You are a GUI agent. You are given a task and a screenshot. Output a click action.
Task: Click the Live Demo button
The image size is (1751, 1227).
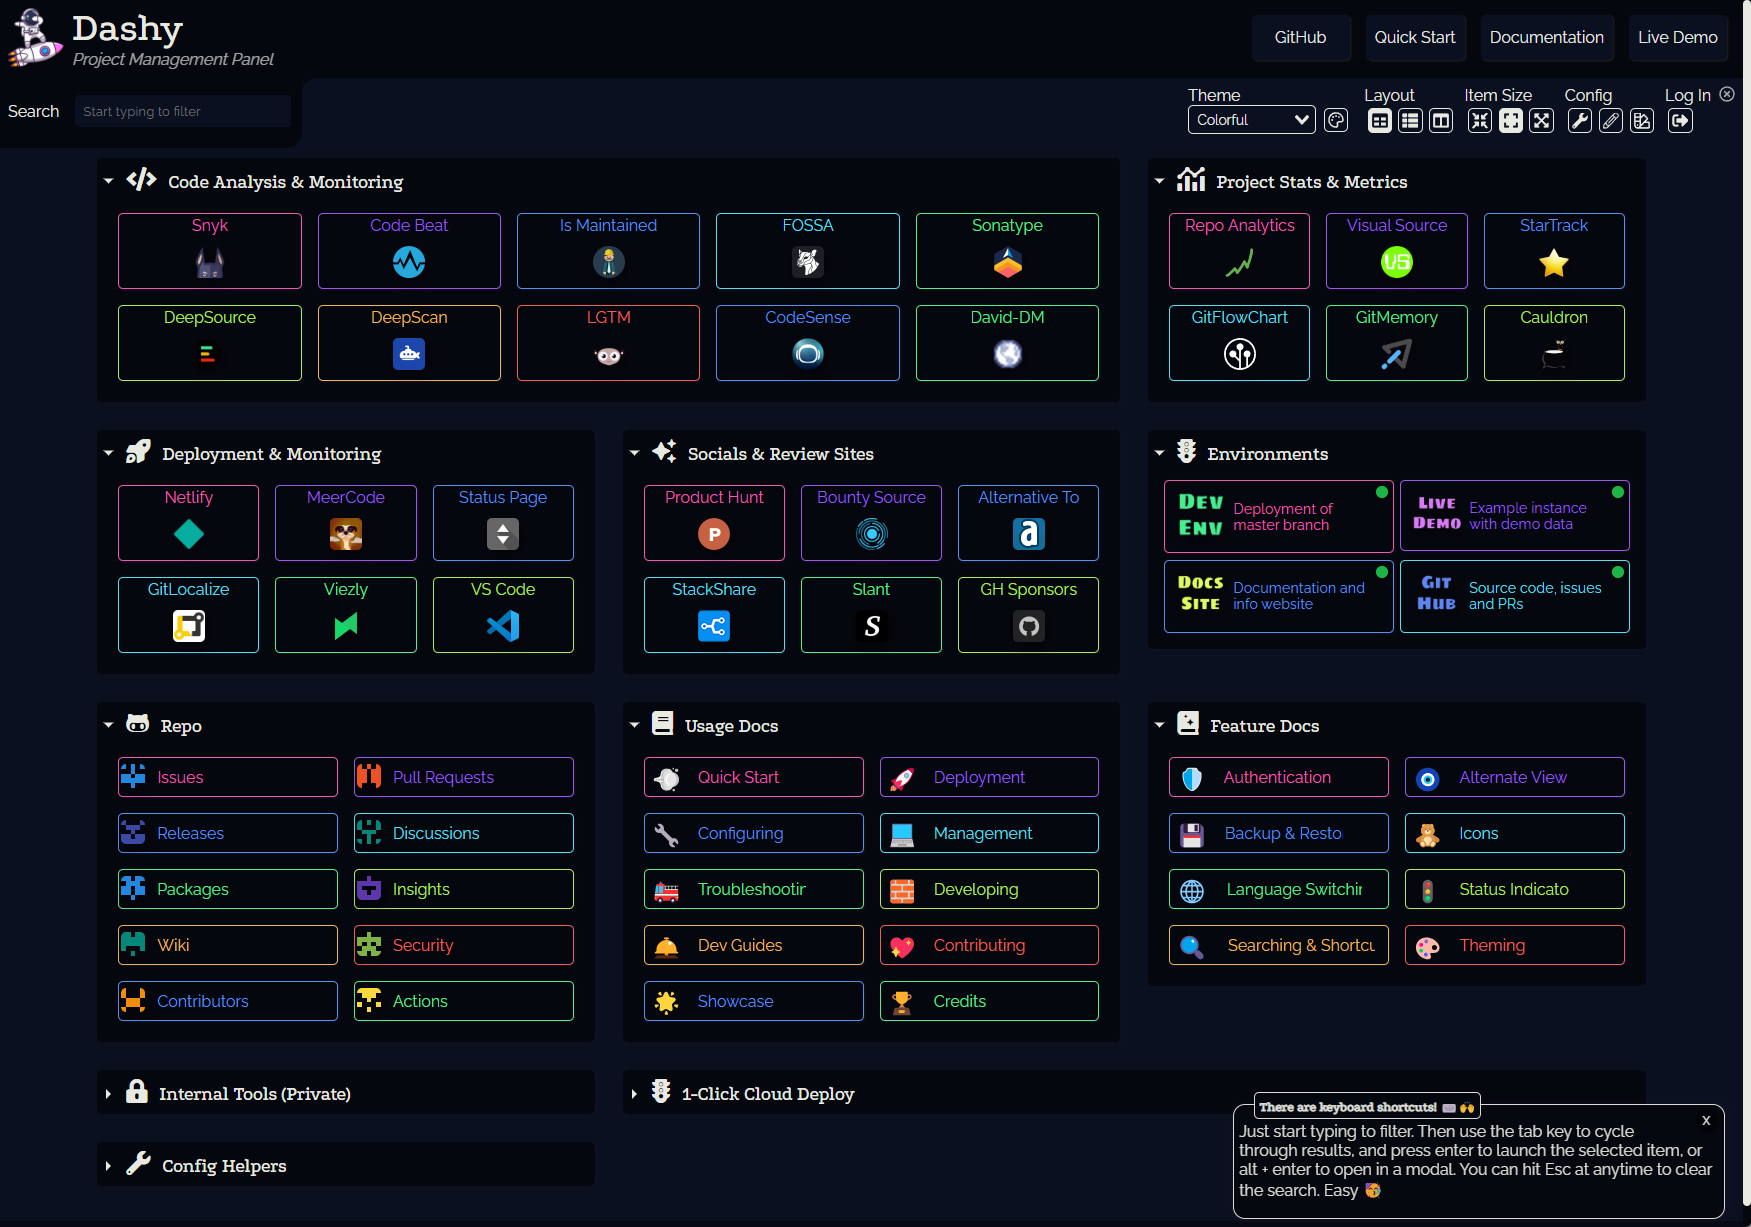click(x=1677, y=37)
